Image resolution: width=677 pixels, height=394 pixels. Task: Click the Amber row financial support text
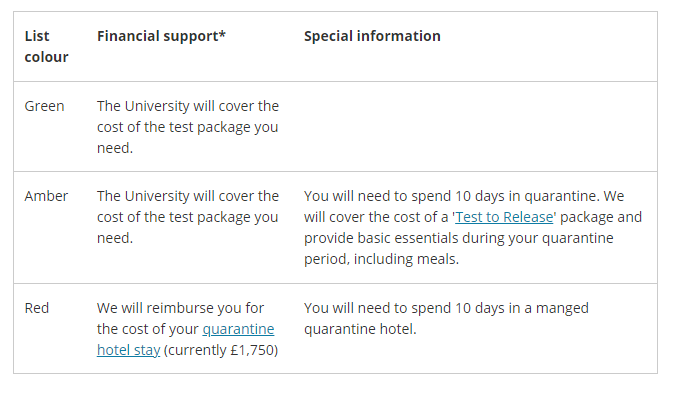point(188,217)
